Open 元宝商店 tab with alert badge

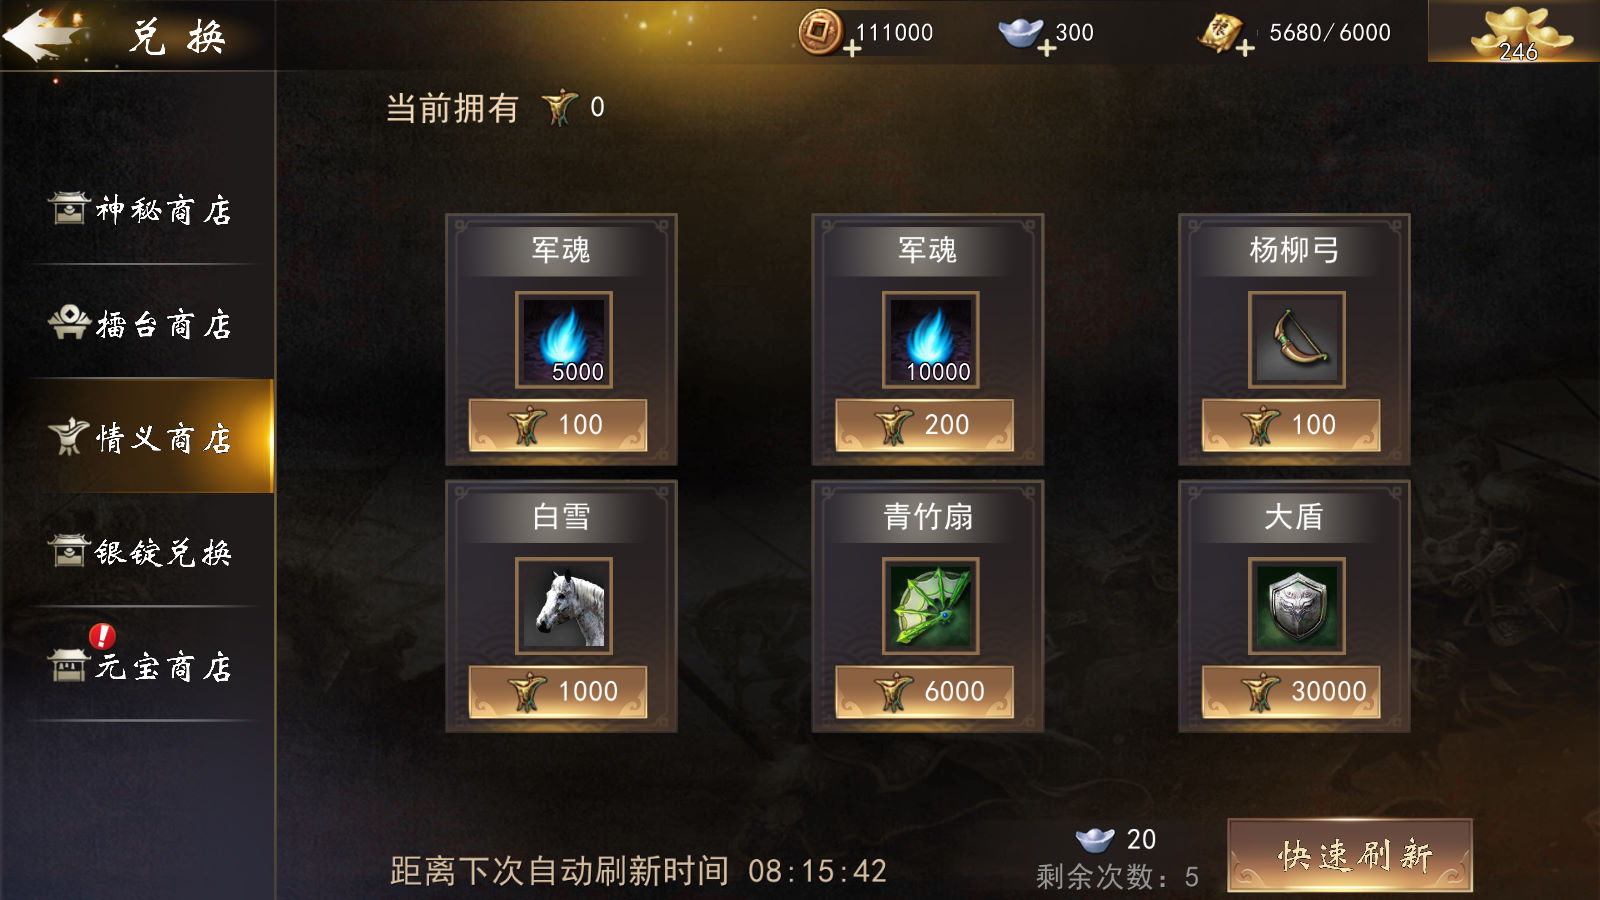[140, 665]
